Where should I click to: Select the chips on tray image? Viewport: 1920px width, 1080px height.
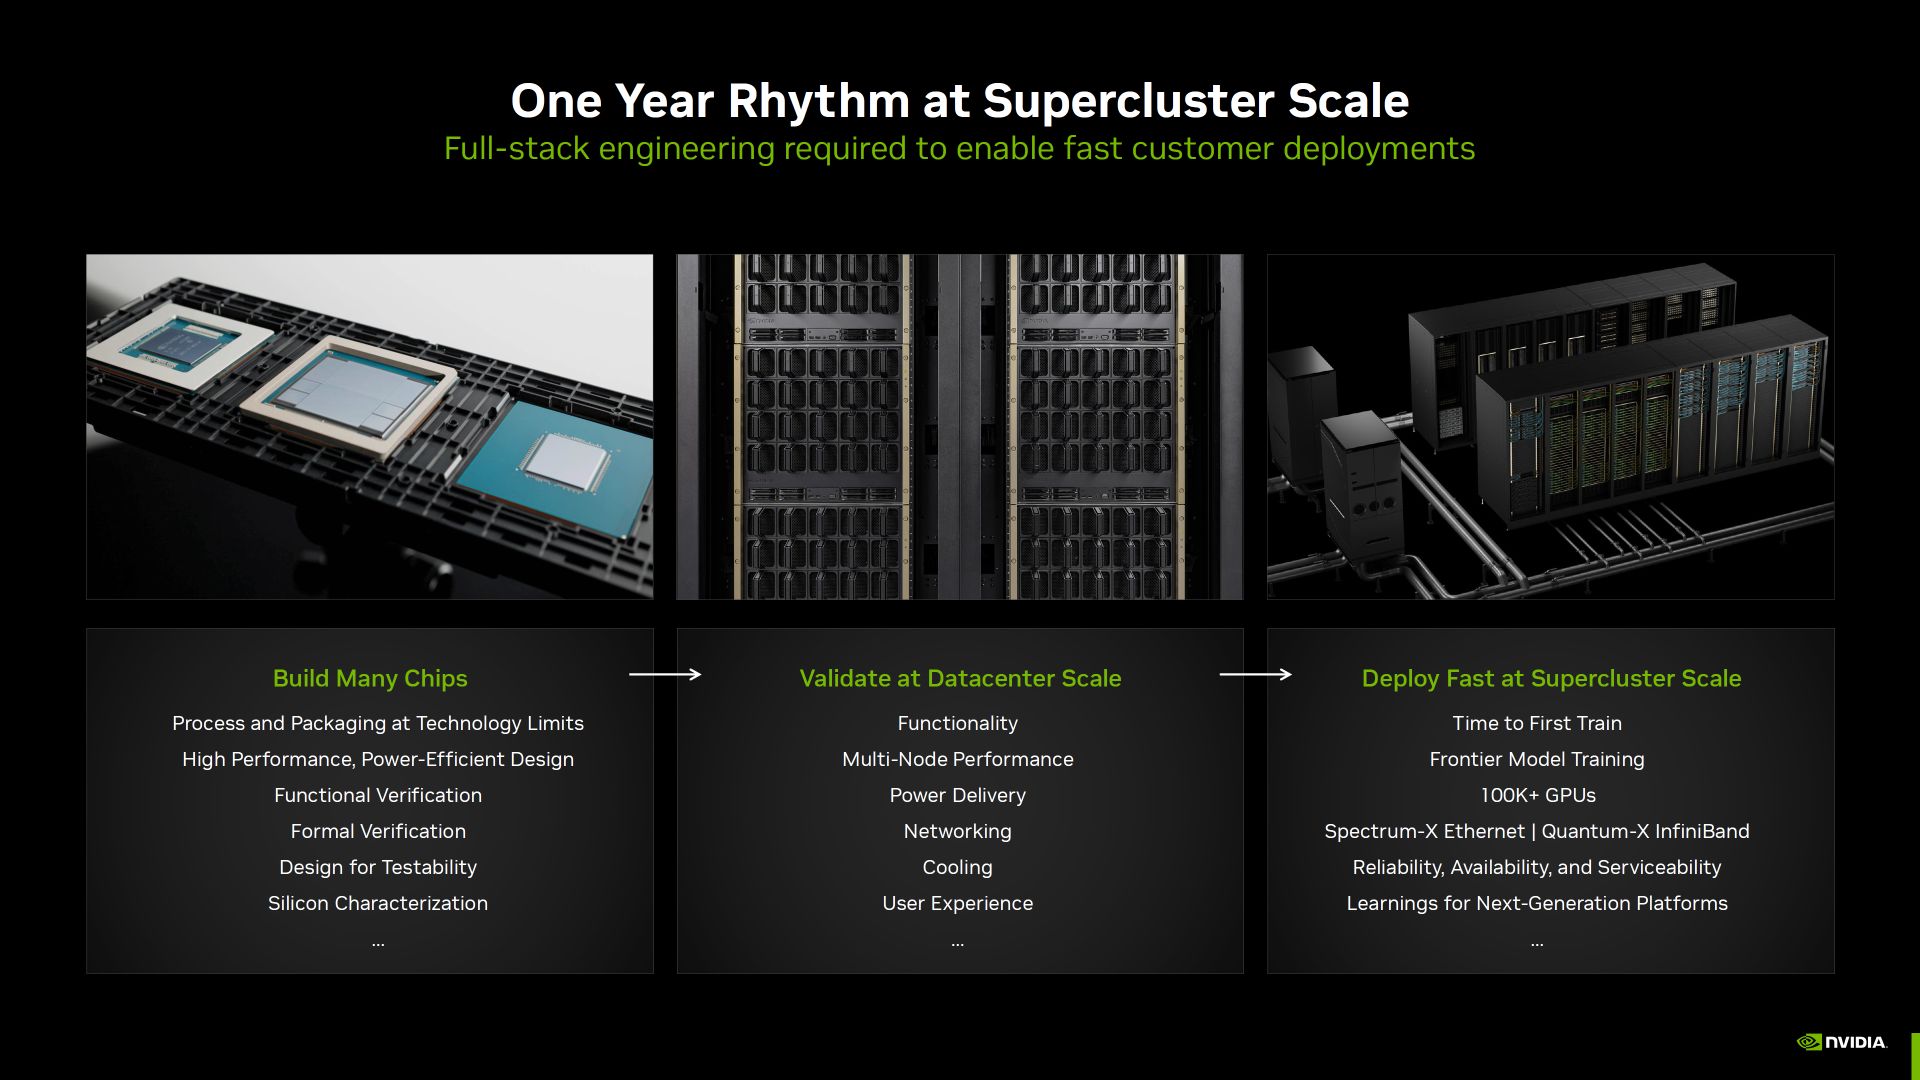click(x=370, y=427)
